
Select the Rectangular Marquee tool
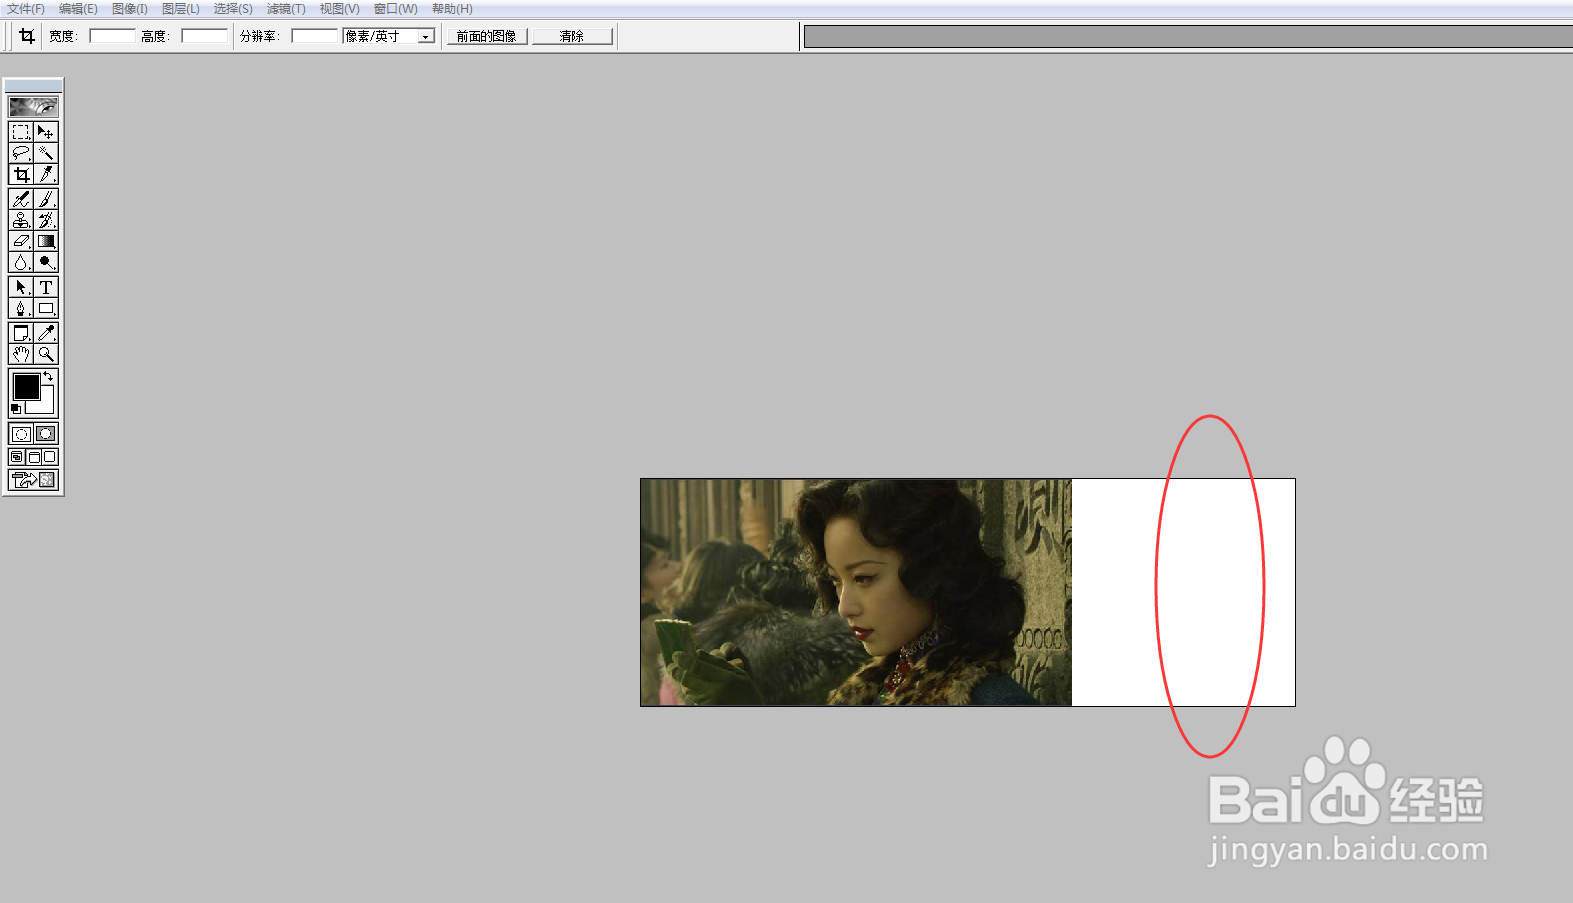21,132
